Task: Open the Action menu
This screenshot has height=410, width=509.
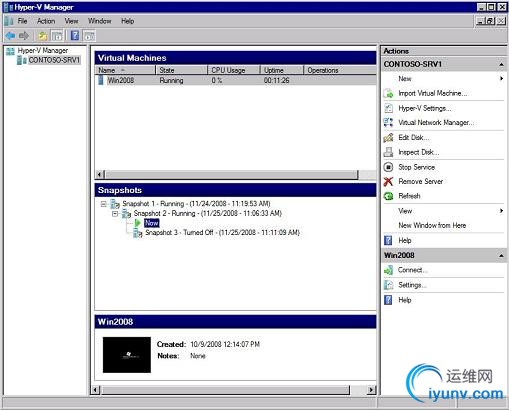Action: click(x=46, y=21)
